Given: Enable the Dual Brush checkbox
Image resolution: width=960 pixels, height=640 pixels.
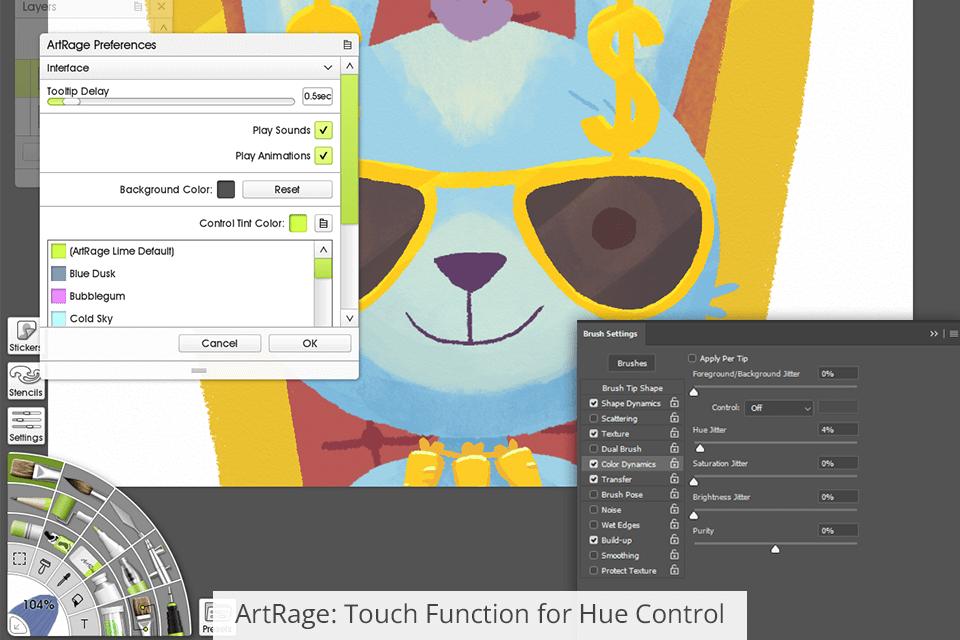Looking at the screenshot, I should click(x=593, y=448).
